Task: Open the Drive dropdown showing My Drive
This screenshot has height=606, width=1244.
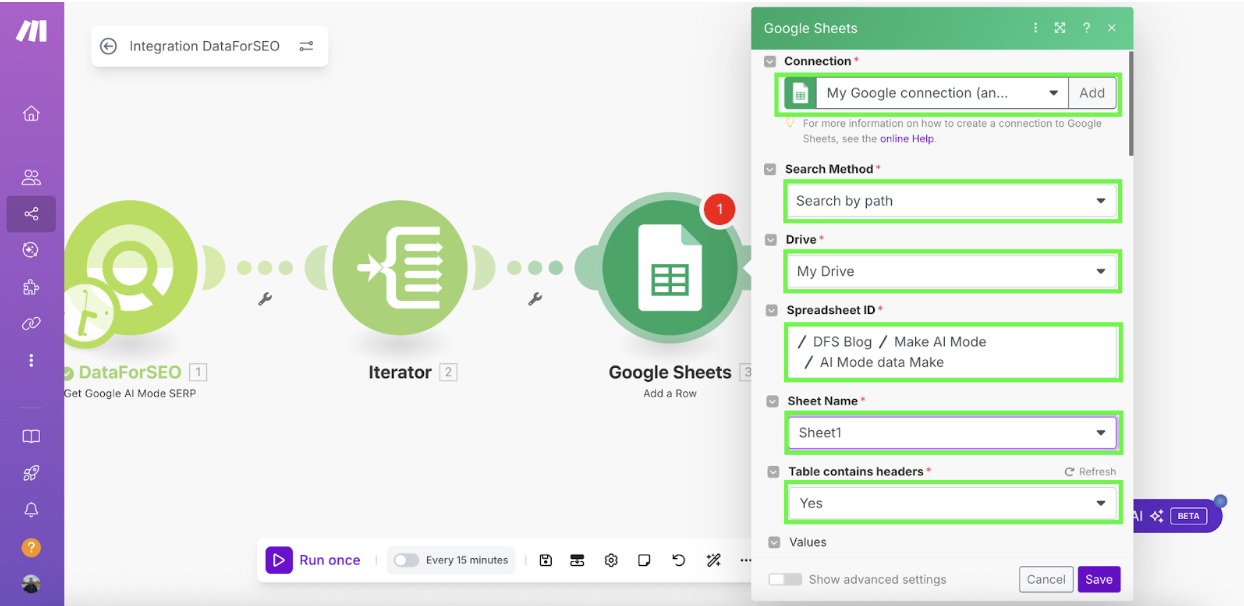Action: point(952,271)
